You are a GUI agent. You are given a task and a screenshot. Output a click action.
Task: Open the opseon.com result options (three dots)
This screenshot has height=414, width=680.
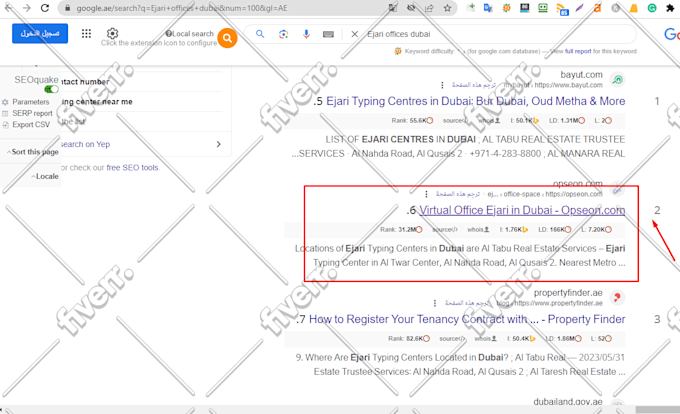pyautogui.click(x=426, y=194)
